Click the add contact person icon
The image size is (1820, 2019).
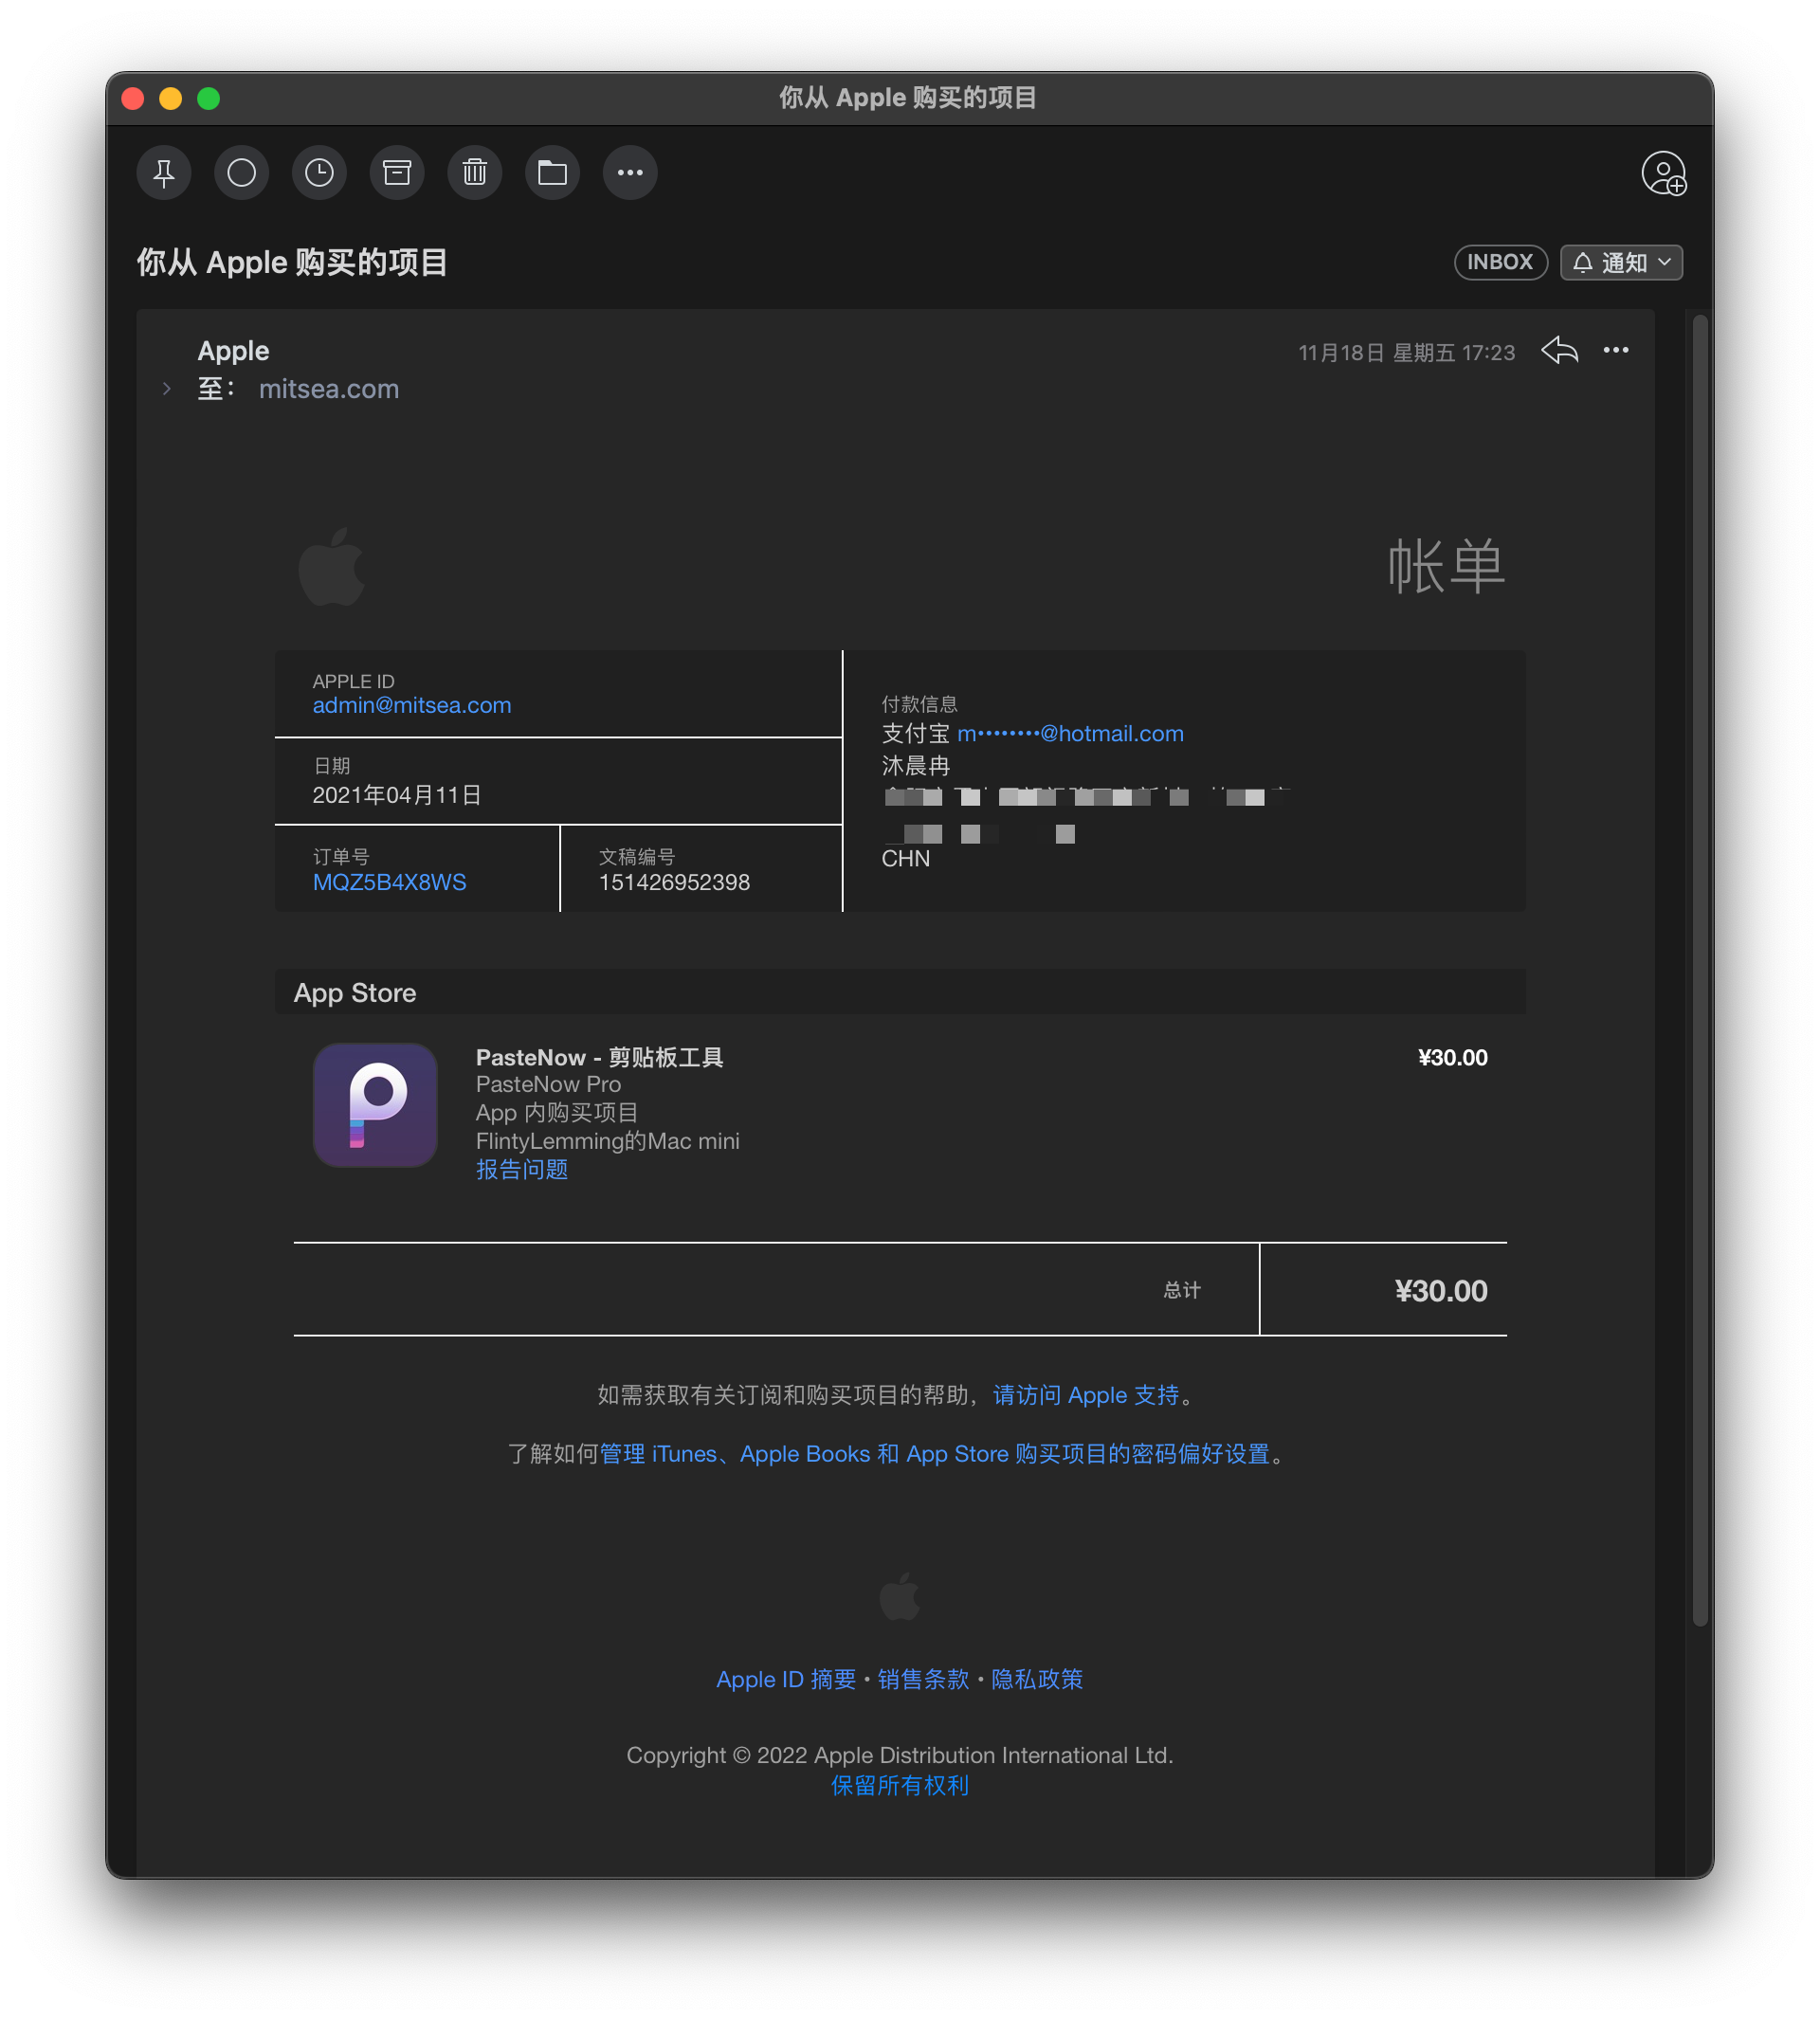coord(1663,174)
